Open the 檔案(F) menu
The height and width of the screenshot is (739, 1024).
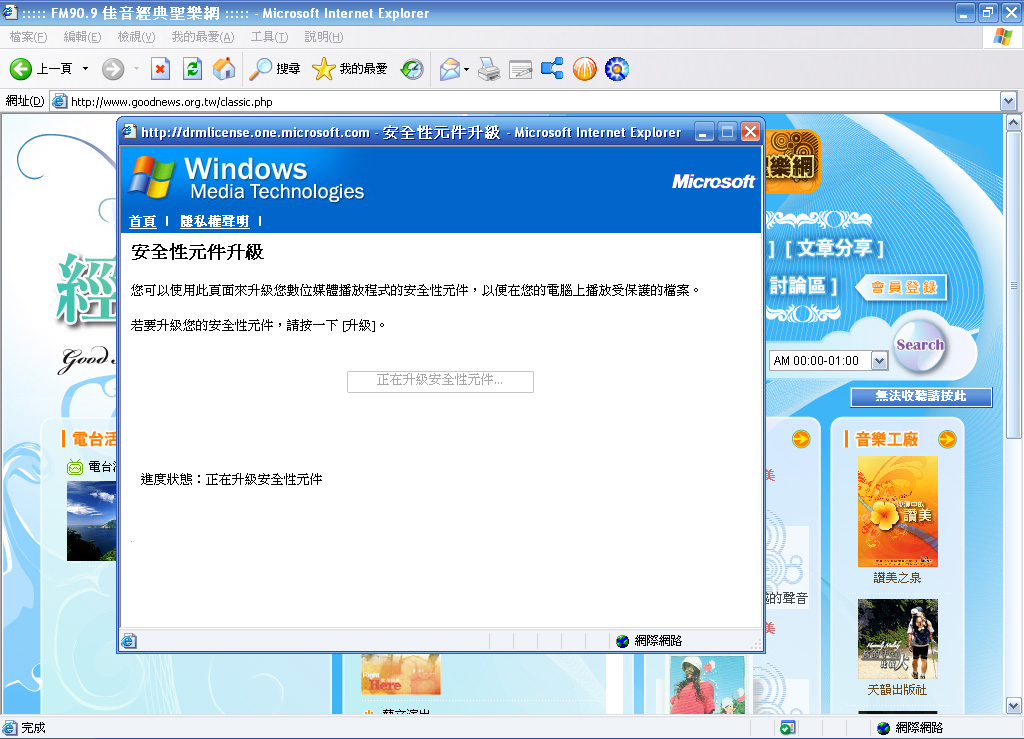pyautogui.click(x=28, y=37)
